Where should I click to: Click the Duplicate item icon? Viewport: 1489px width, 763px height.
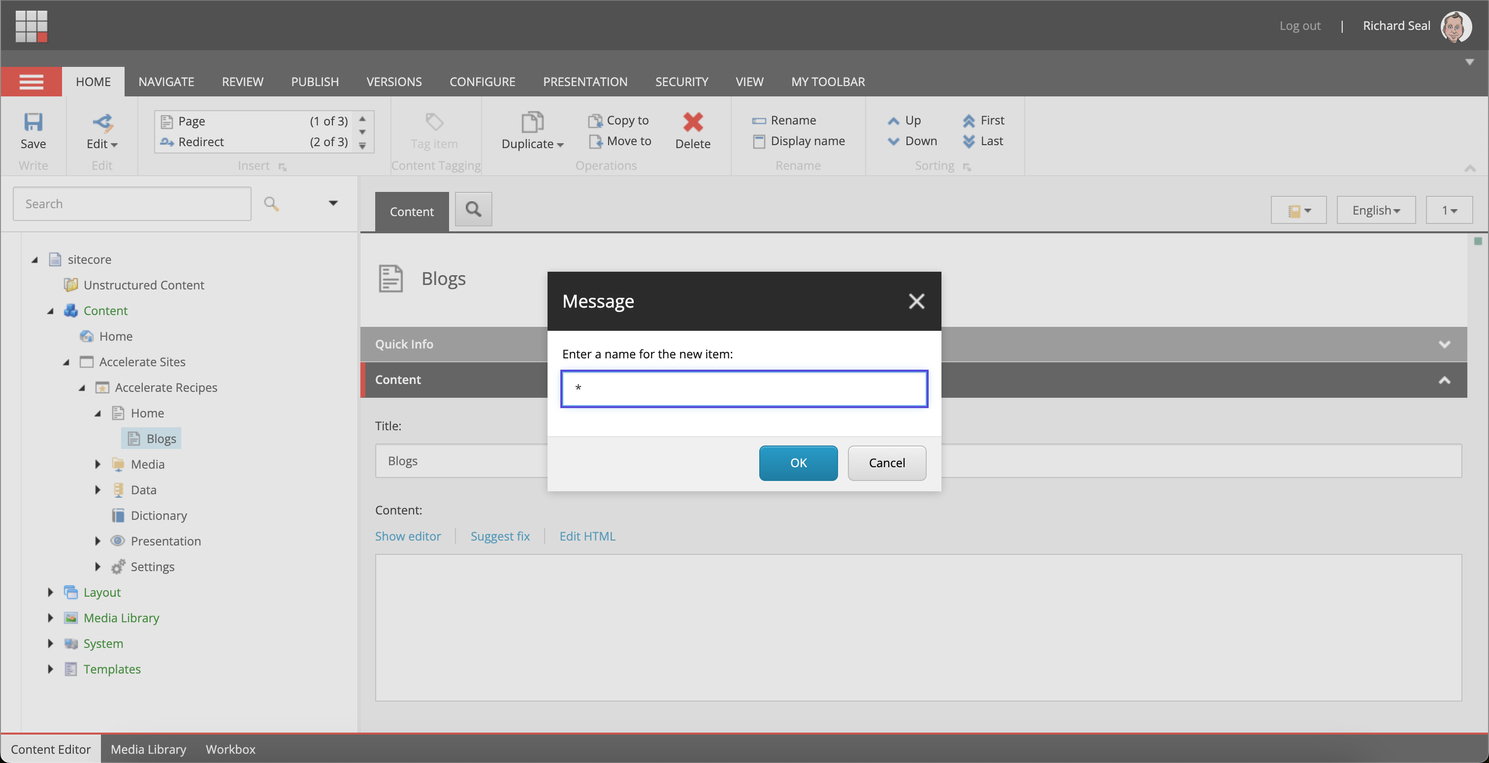point(532,123)
